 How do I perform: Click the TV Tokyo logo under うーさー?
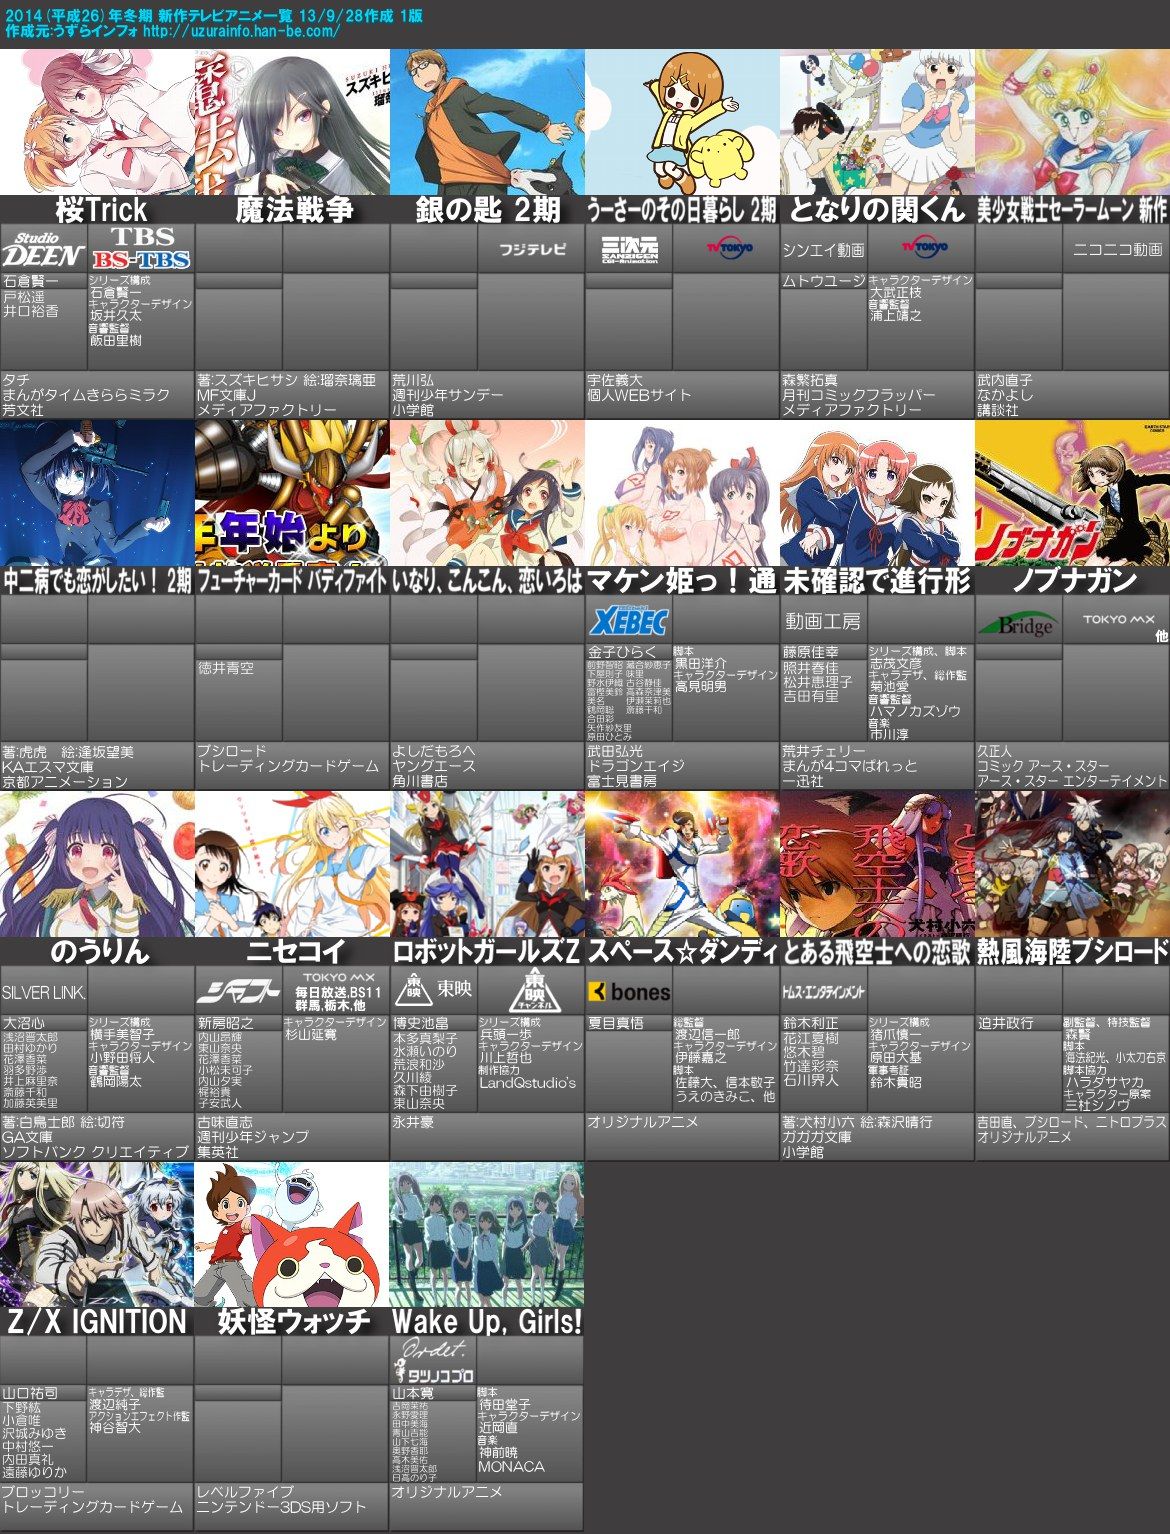pyautogui.click(x=728, y=248)
